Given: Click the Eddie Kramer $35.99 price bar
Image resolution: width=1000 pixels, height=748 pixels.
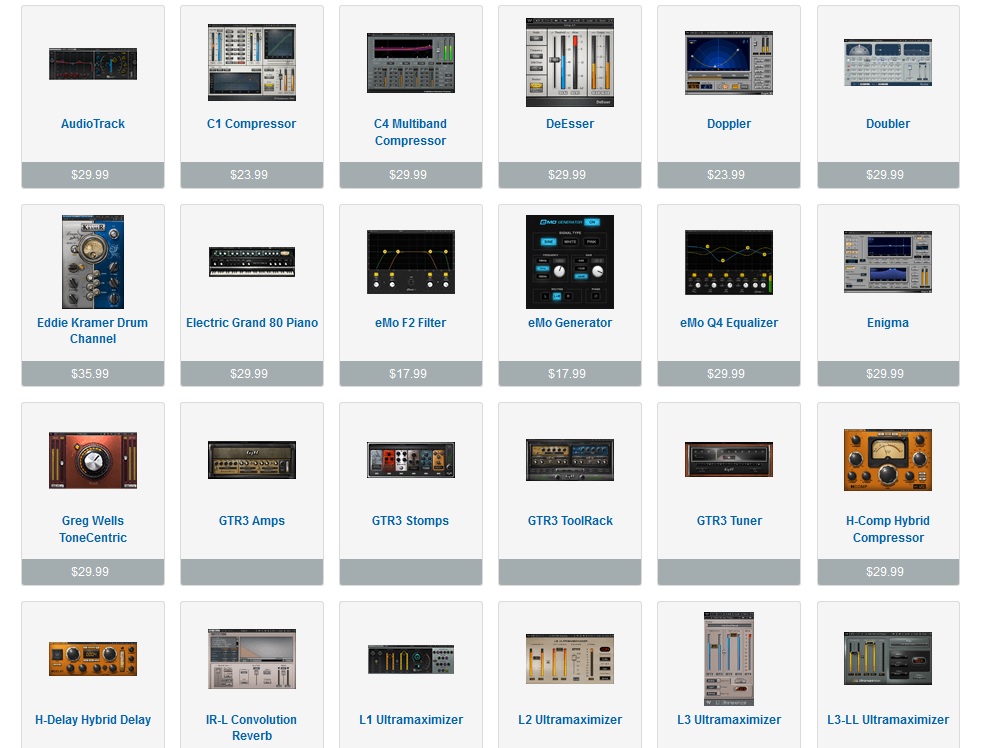Looking at the screenshot, I should [92, 374].
